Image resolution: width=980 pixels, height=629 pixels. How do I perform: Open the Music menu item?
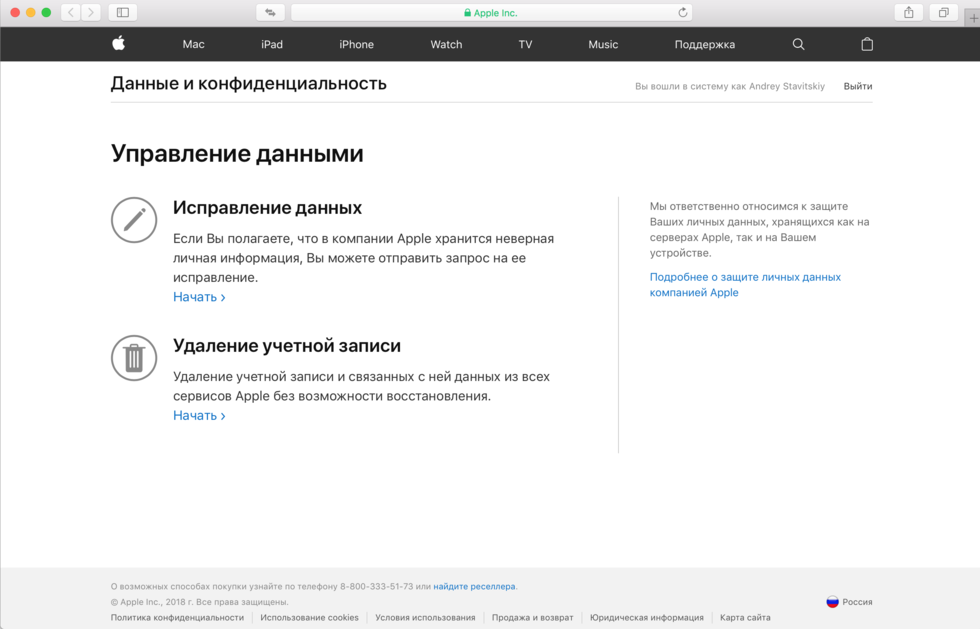(603, 44)
